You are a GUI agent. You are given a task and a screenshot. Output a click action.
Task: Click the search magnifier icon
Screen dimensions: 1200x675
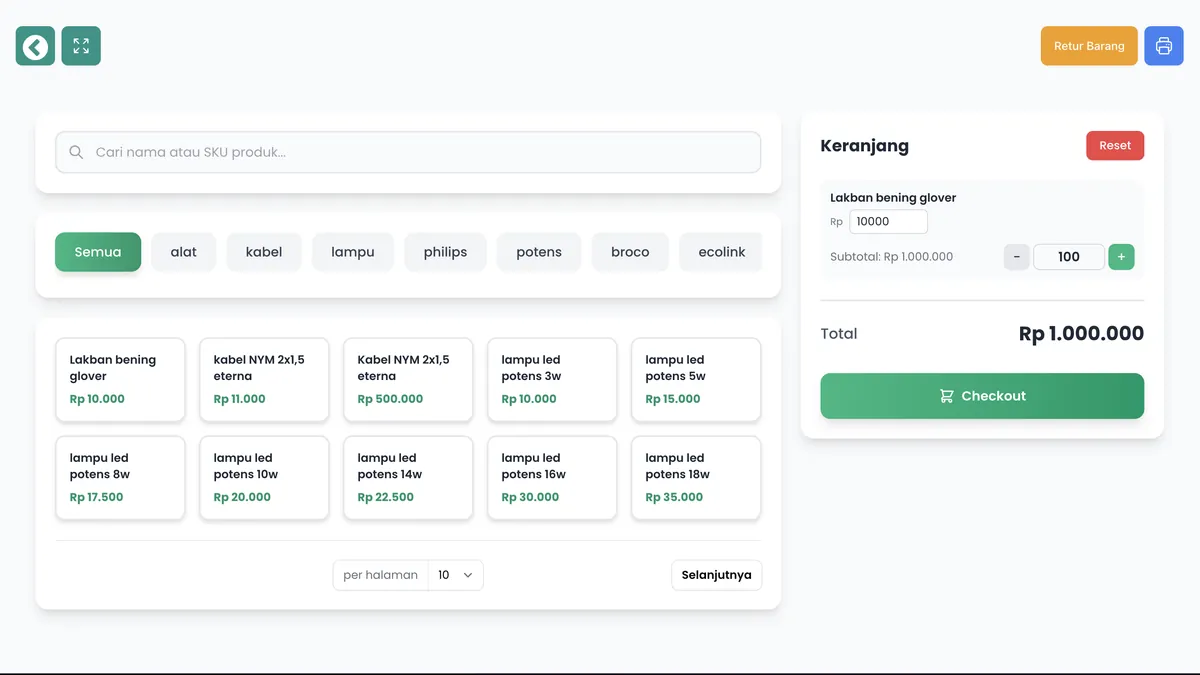coord(76,153)
